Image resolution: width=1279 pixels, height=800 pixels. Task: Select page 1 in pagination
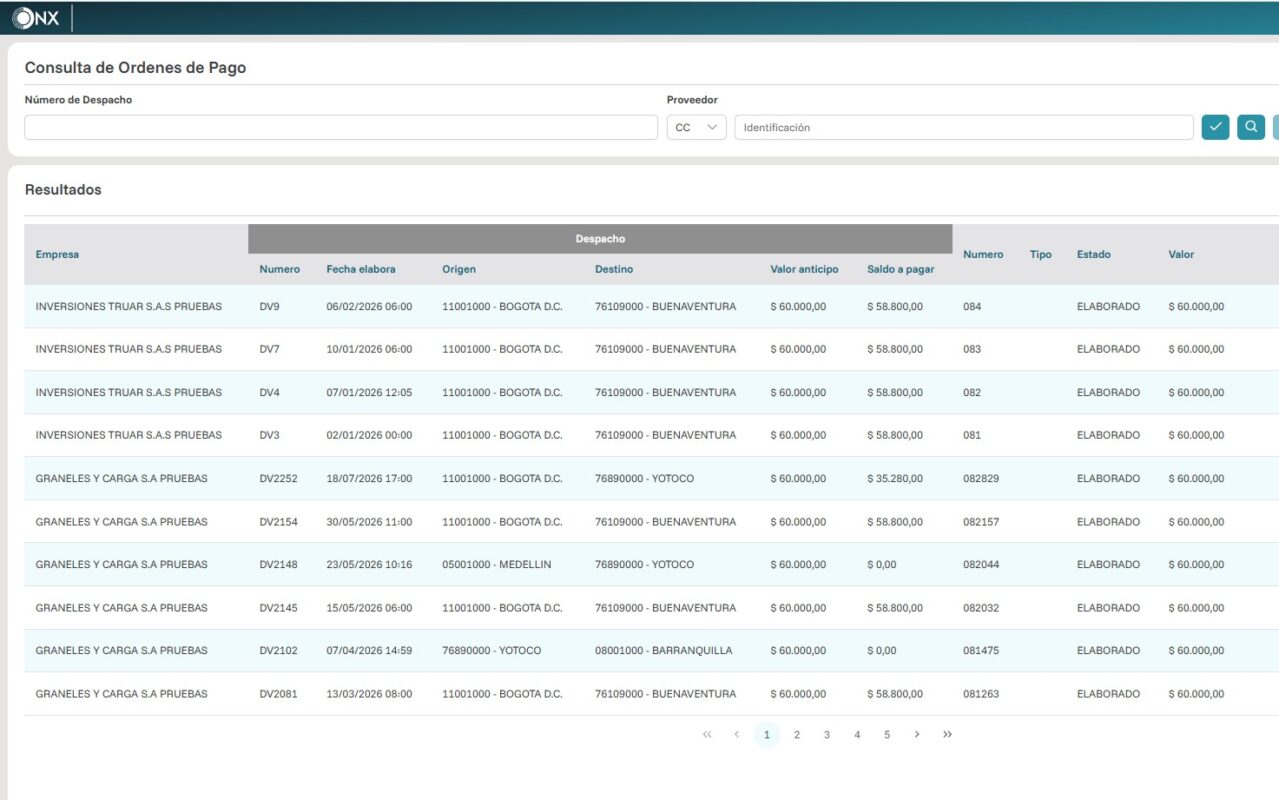[x=767, y=735]
